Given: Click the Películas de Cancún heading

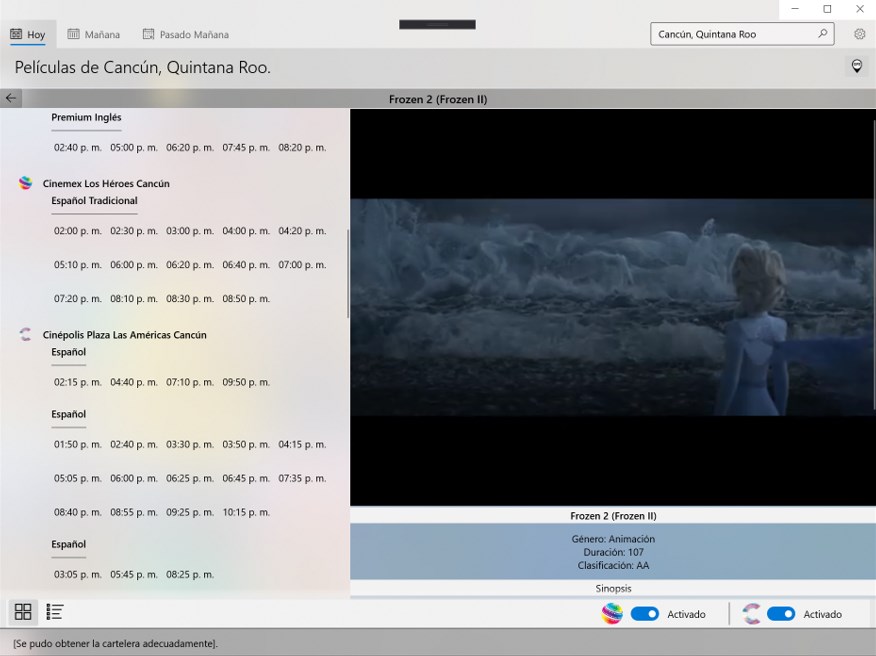Looking at the screenshot, I should point(142,67).
